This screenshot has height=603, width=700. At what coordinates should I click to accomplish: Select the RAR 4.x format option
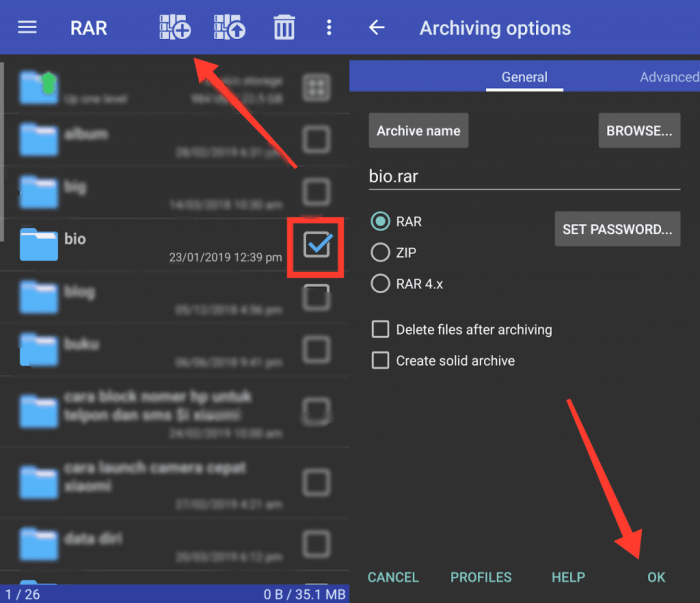[x=380, y=284]
